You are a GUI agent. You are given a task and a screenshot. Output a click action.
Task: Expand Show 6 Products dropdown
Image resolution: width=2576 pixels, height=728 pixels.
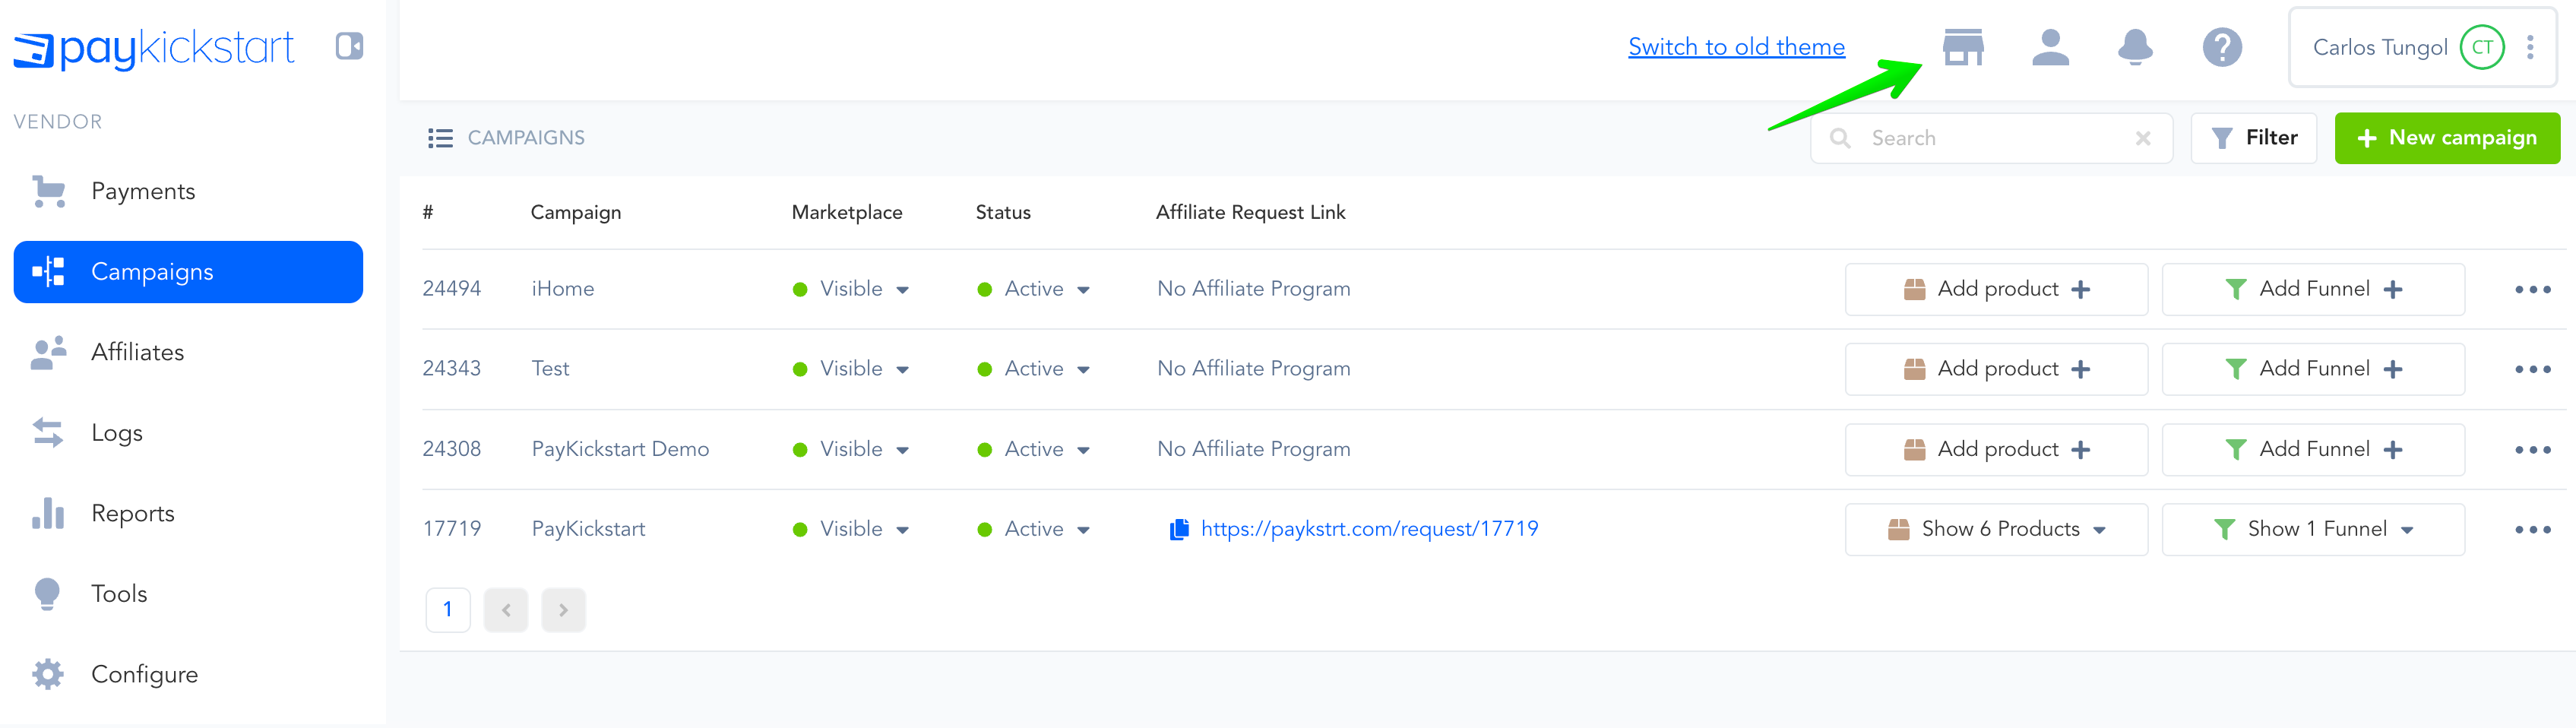[x=1996, y=529]
